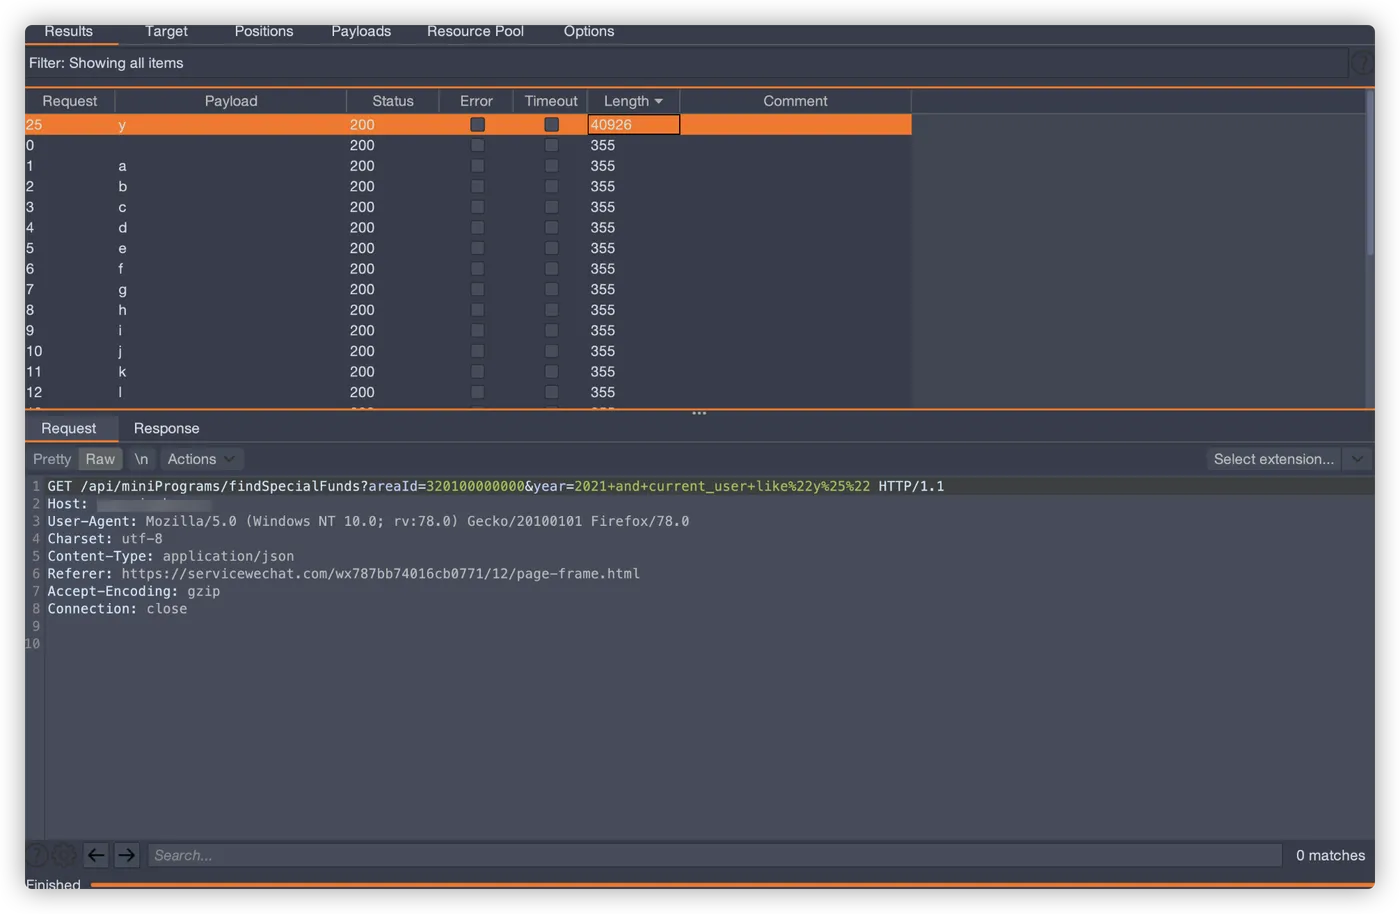The width and height of the screenshot is (1400, 914).
Task: Select the Request tab in the lower pane
Action: [69, 428]
